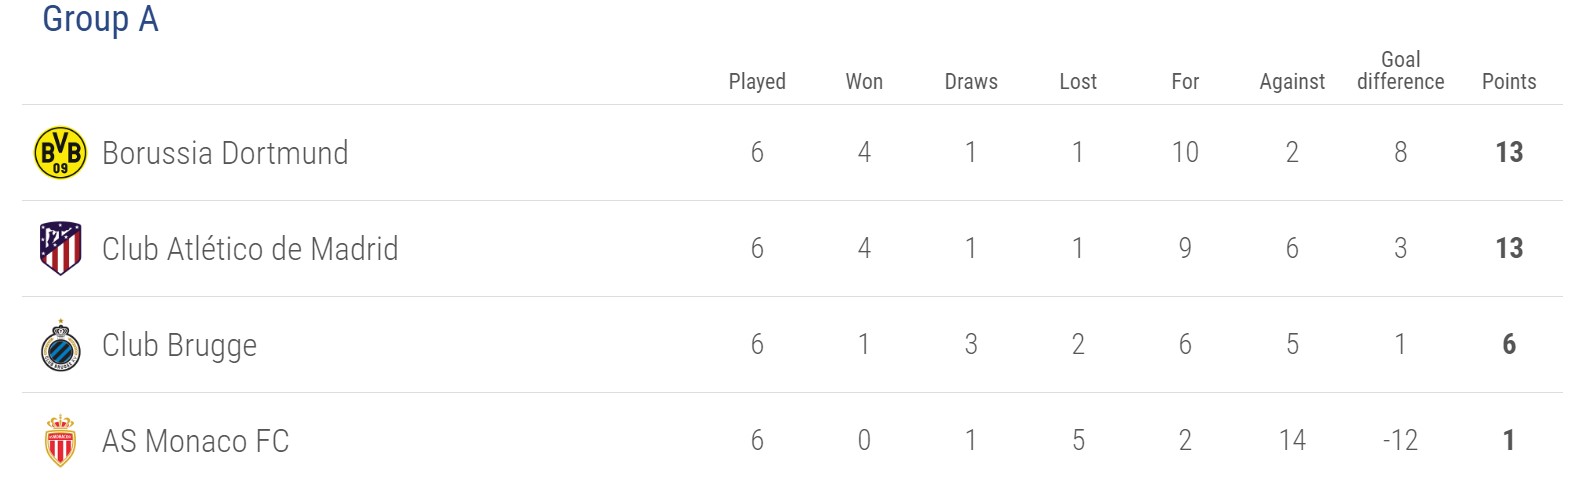Click the Won column header
This screenshot has height=491, width=1574.
(864, 82)
